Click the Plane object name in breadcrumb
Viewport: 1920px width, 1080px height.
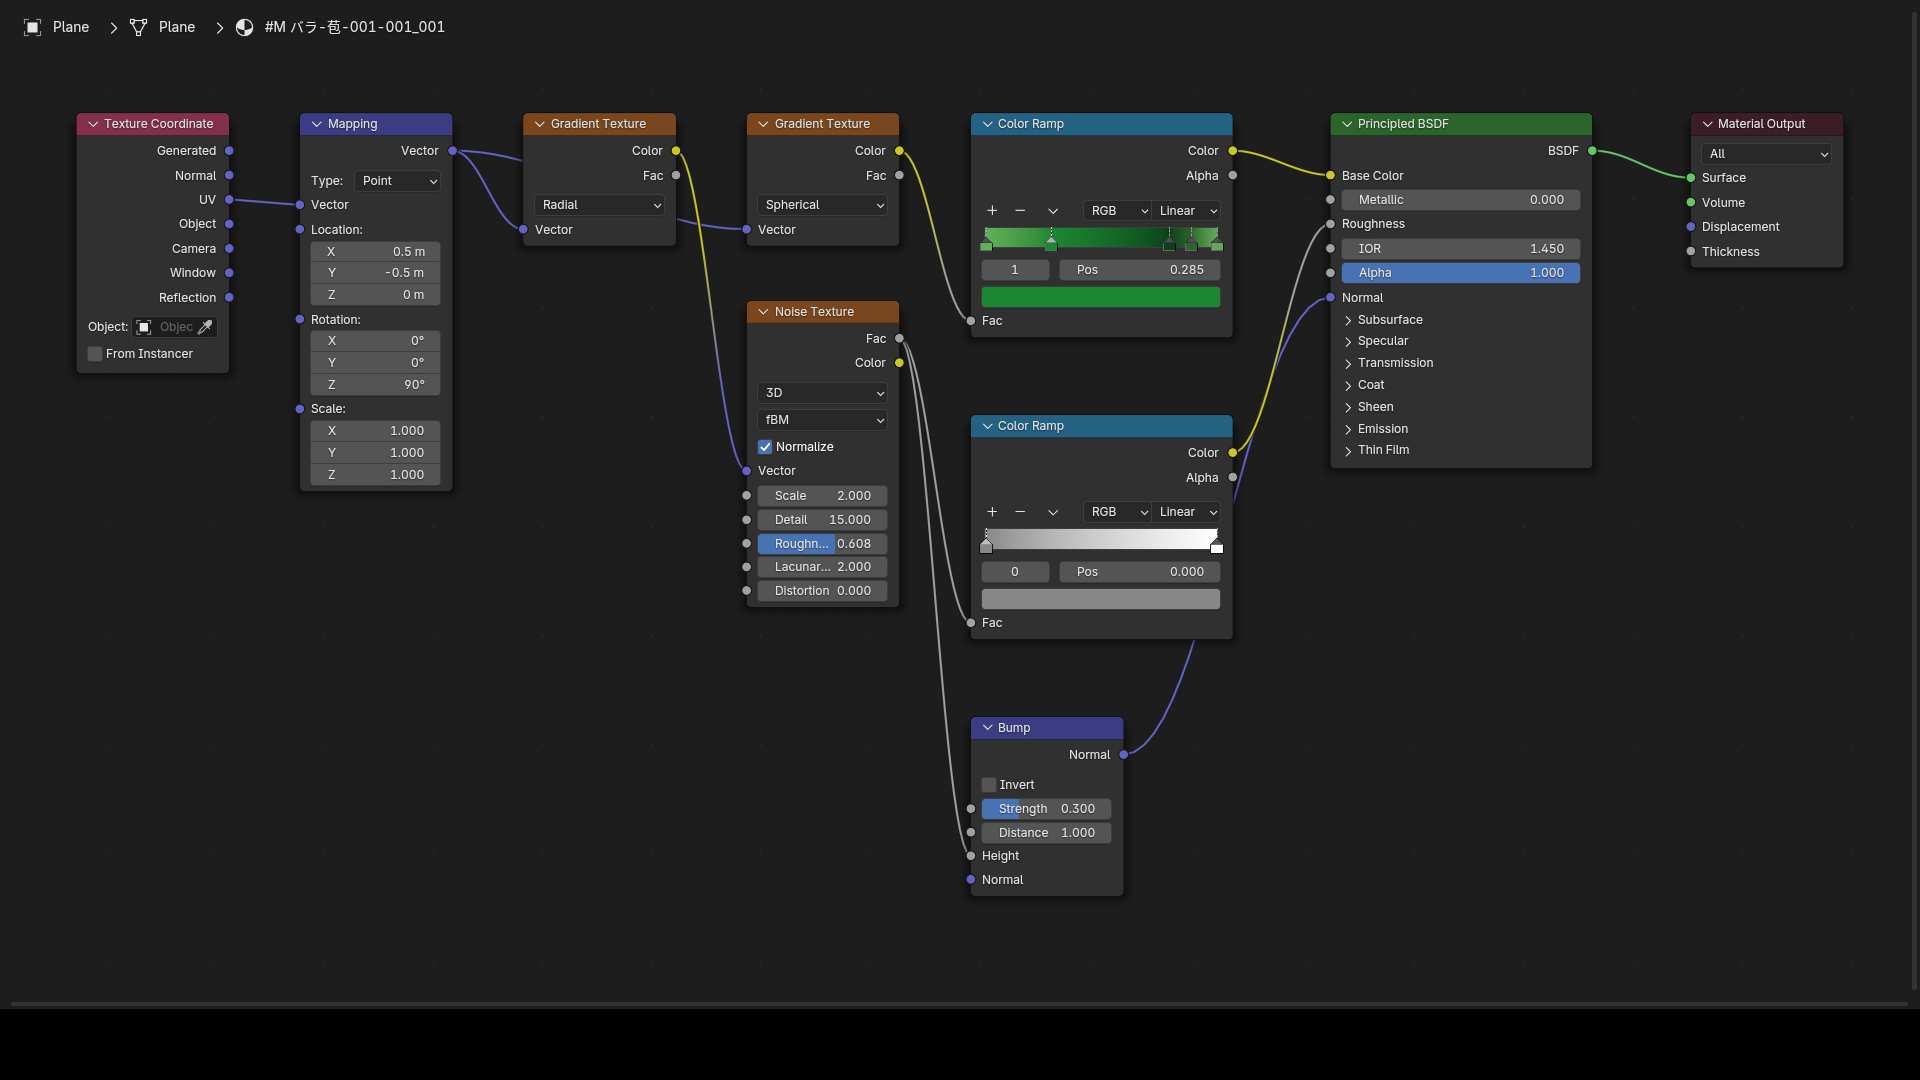71,27
